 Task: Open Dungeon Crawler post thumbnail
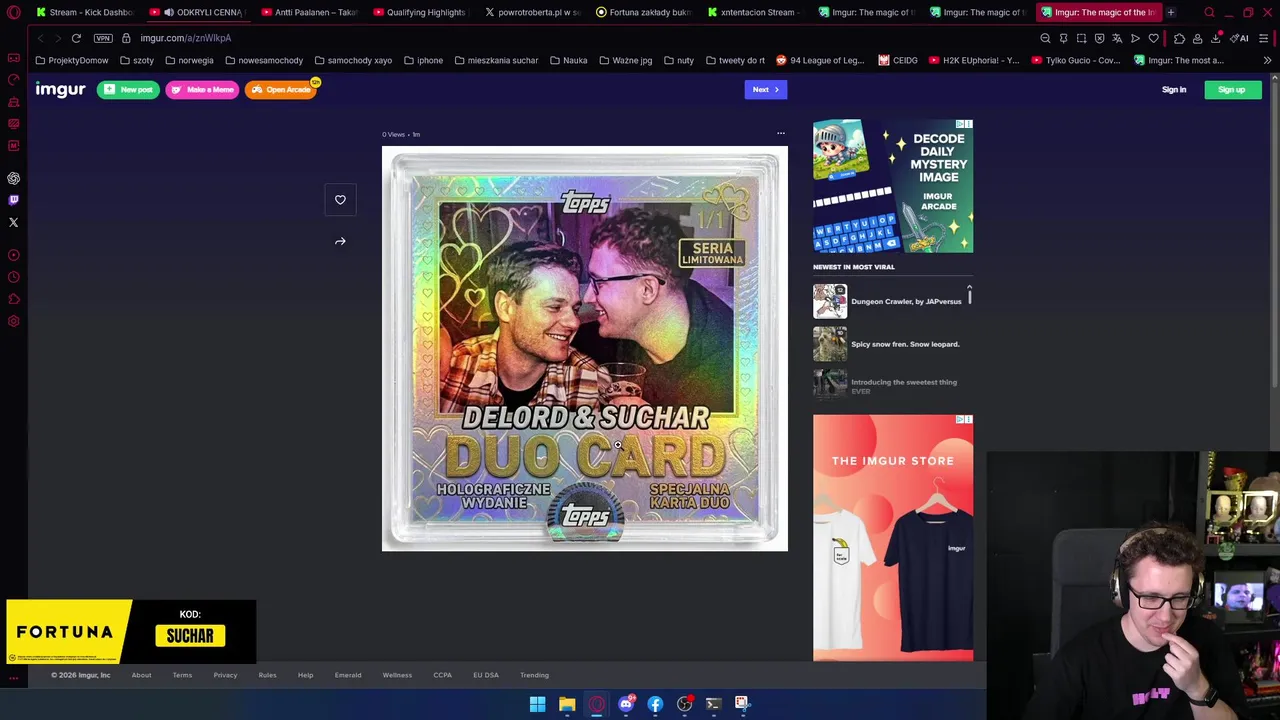tap(830, 301)
